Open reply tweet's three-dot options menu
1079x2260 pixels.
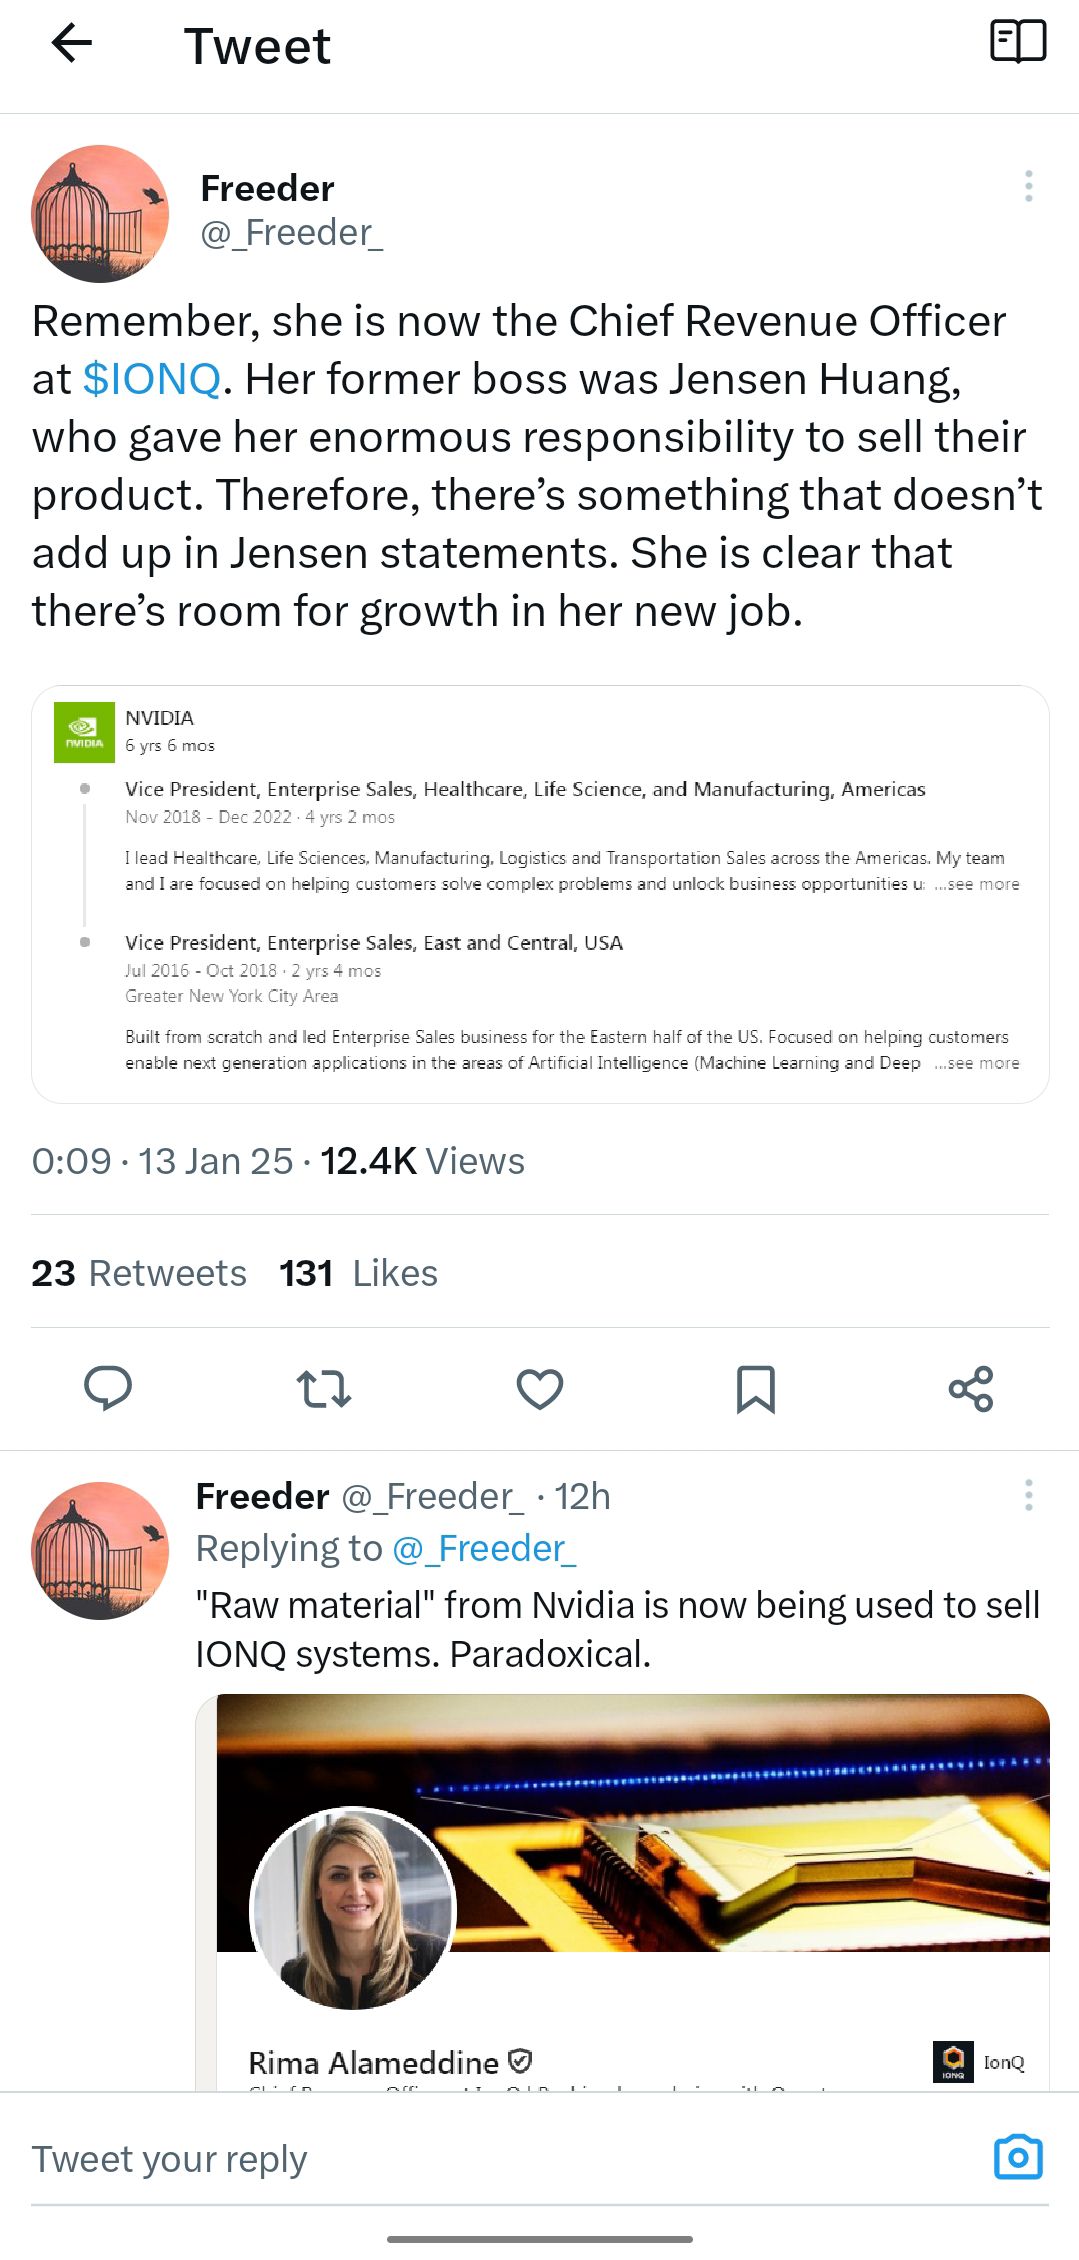click(1028, 1496)
